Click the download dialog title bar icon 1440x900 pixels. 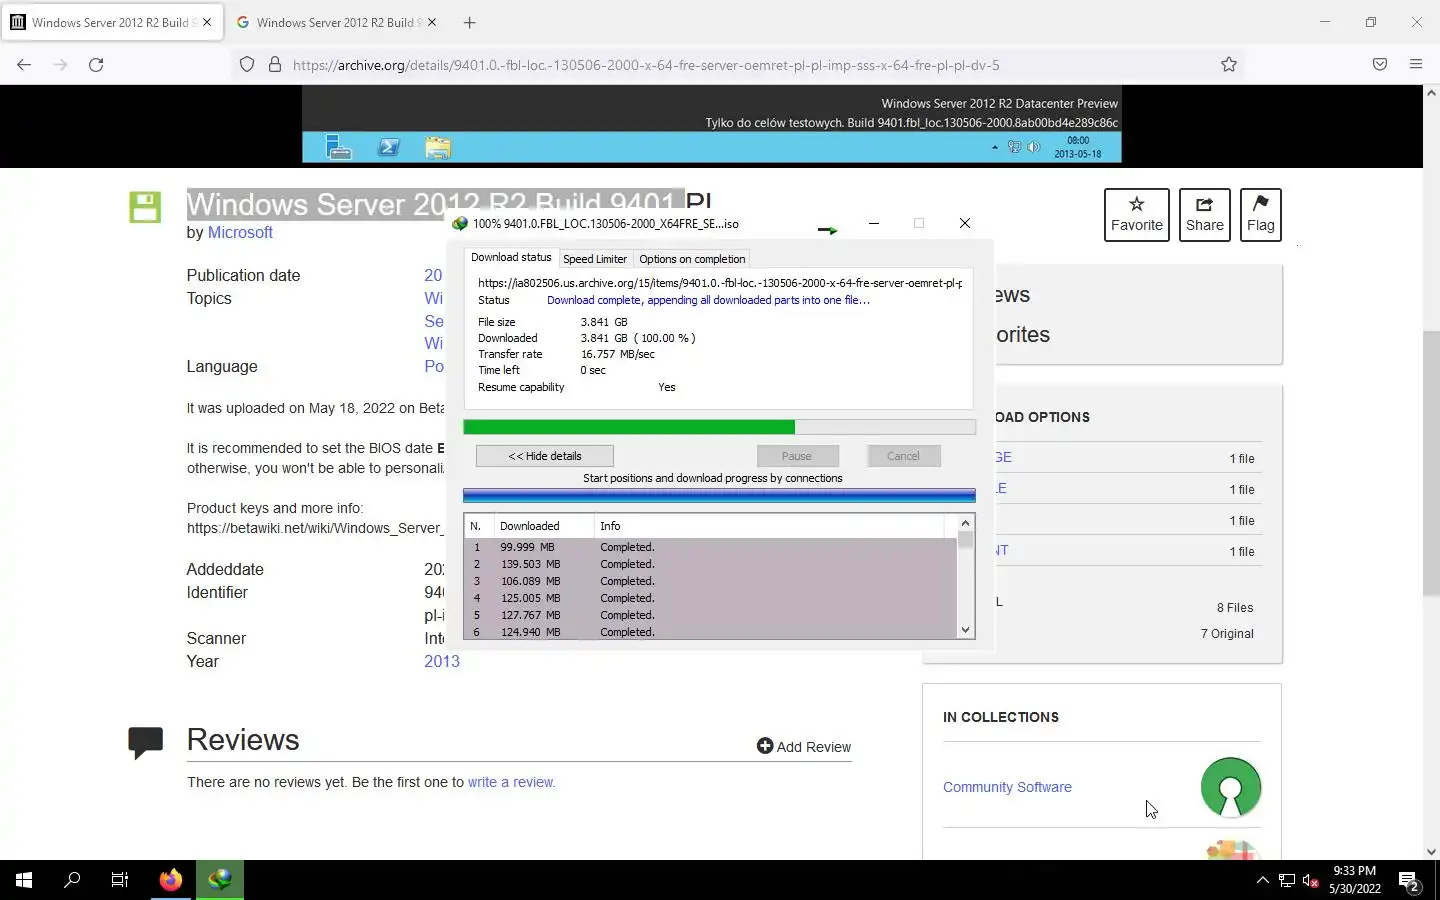point(460,224)
